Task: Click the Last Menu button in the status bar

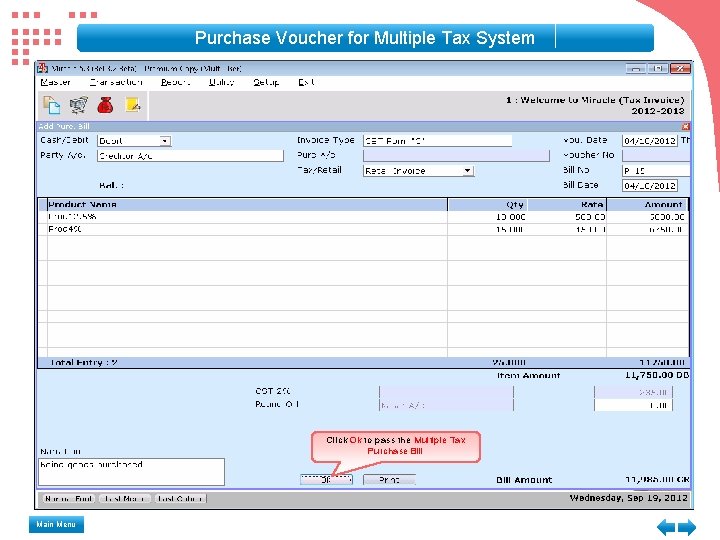Action: pyautogui.click(x=125, y=499)
